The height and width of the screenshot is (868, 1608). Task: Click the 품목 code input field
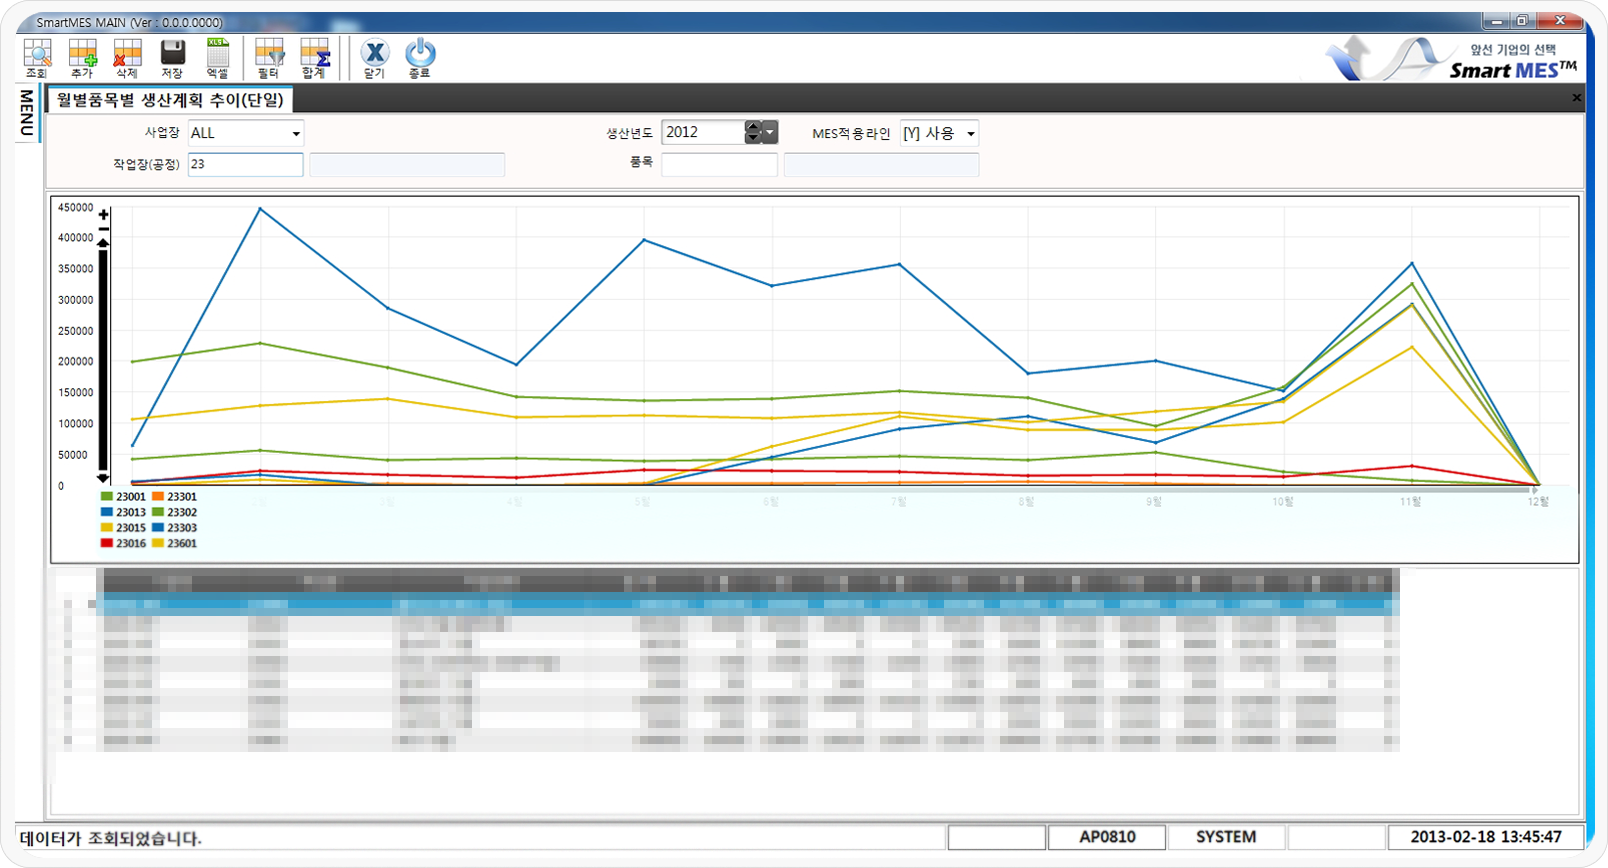719,165
